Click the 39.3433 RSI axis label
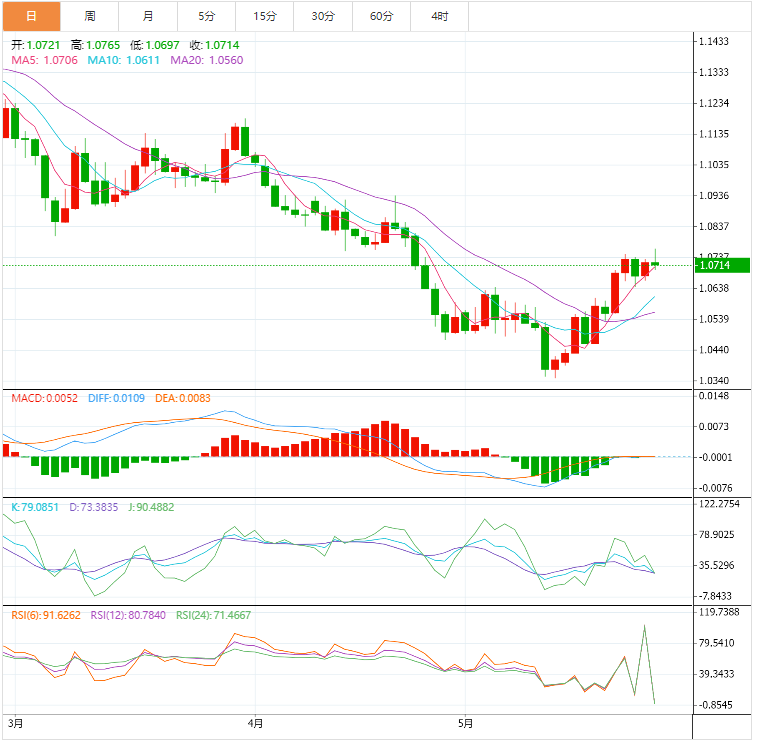The image size is (759, 746). 716,674
